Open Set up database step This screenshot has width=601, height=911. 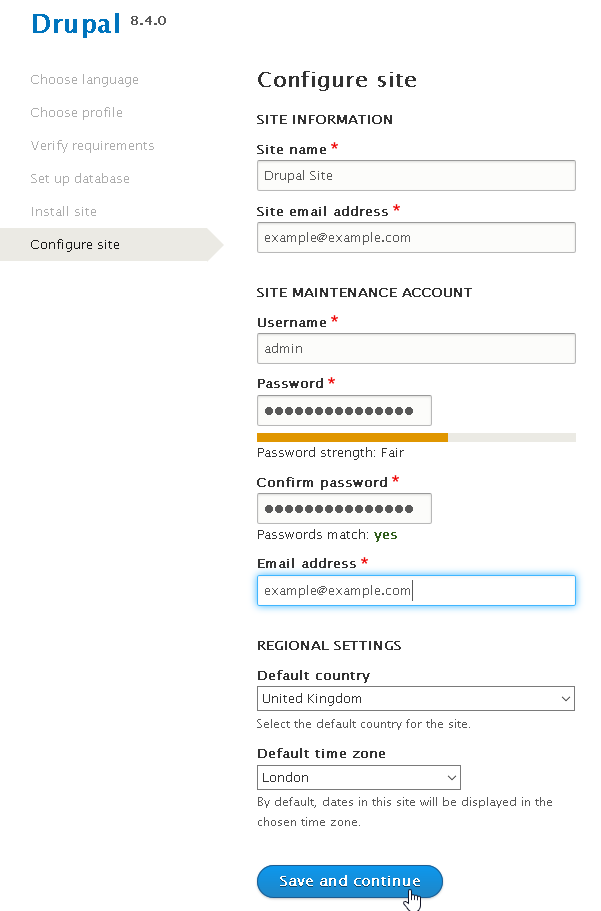pos(80,179)
